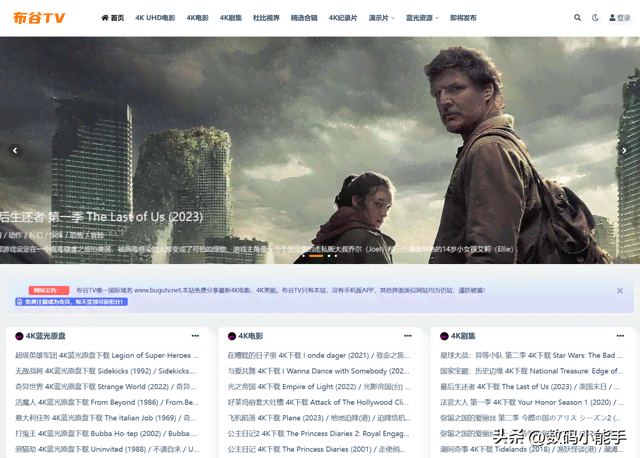Screen dimensions: 640x458
Task: Open Attack of The Hollywood link
Action: point(318,402)
